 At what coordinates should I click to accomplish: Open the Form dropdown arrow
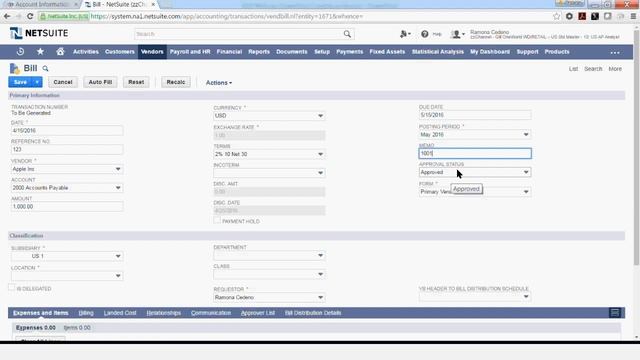526,192
